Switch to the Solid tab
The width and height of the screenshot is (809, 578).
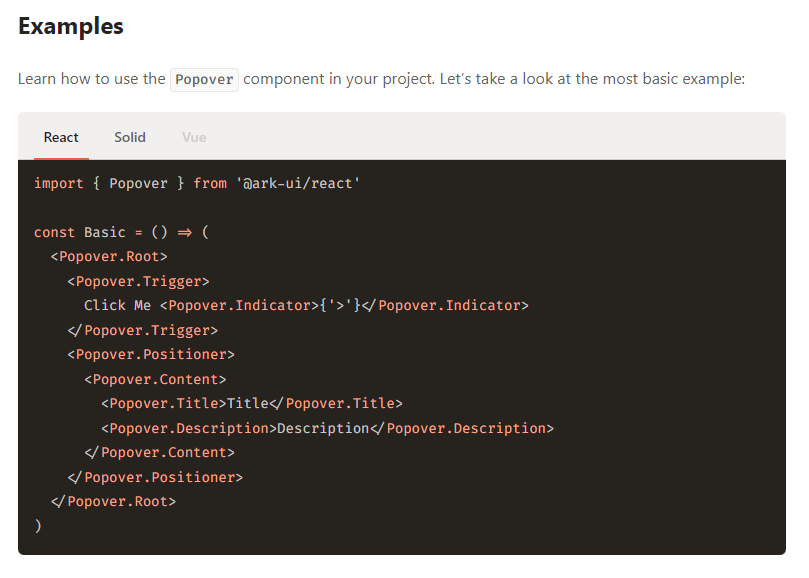pos(129,137)
